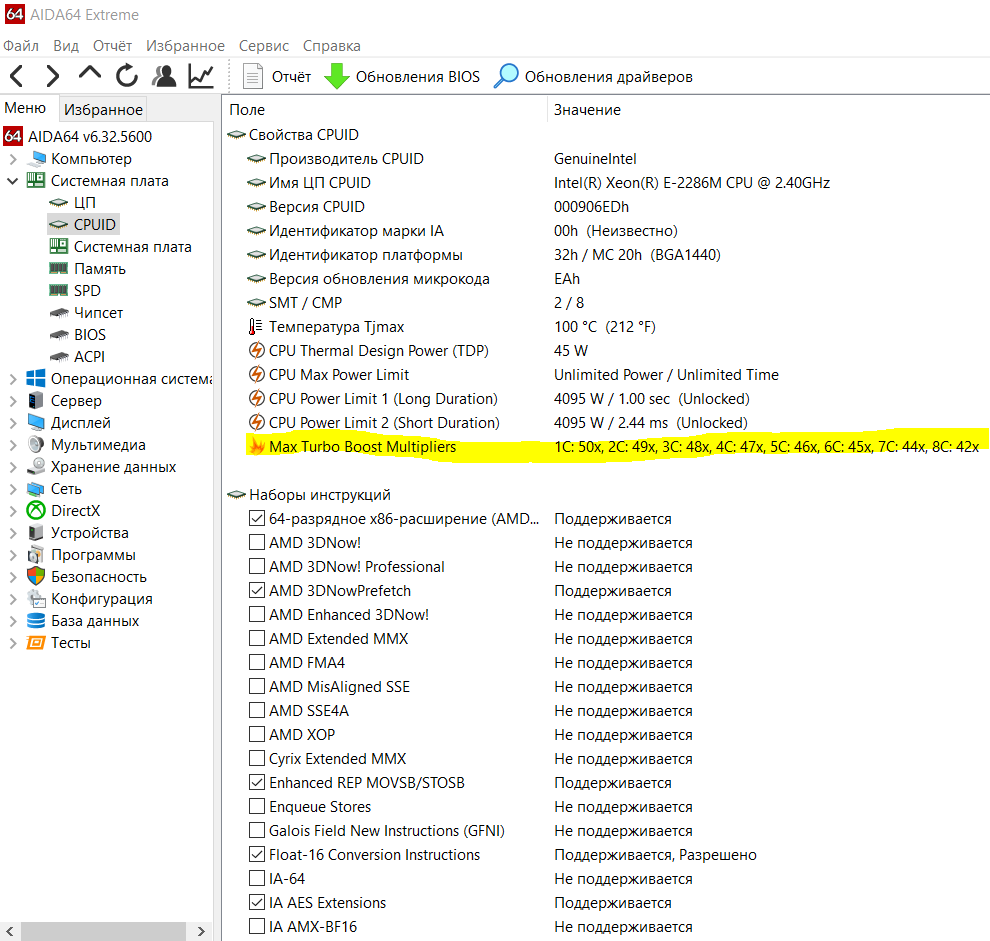The height and width of the screenshot is (941, 990).
Task: Click the База данных database icon
Action: (x=36, y=621)
